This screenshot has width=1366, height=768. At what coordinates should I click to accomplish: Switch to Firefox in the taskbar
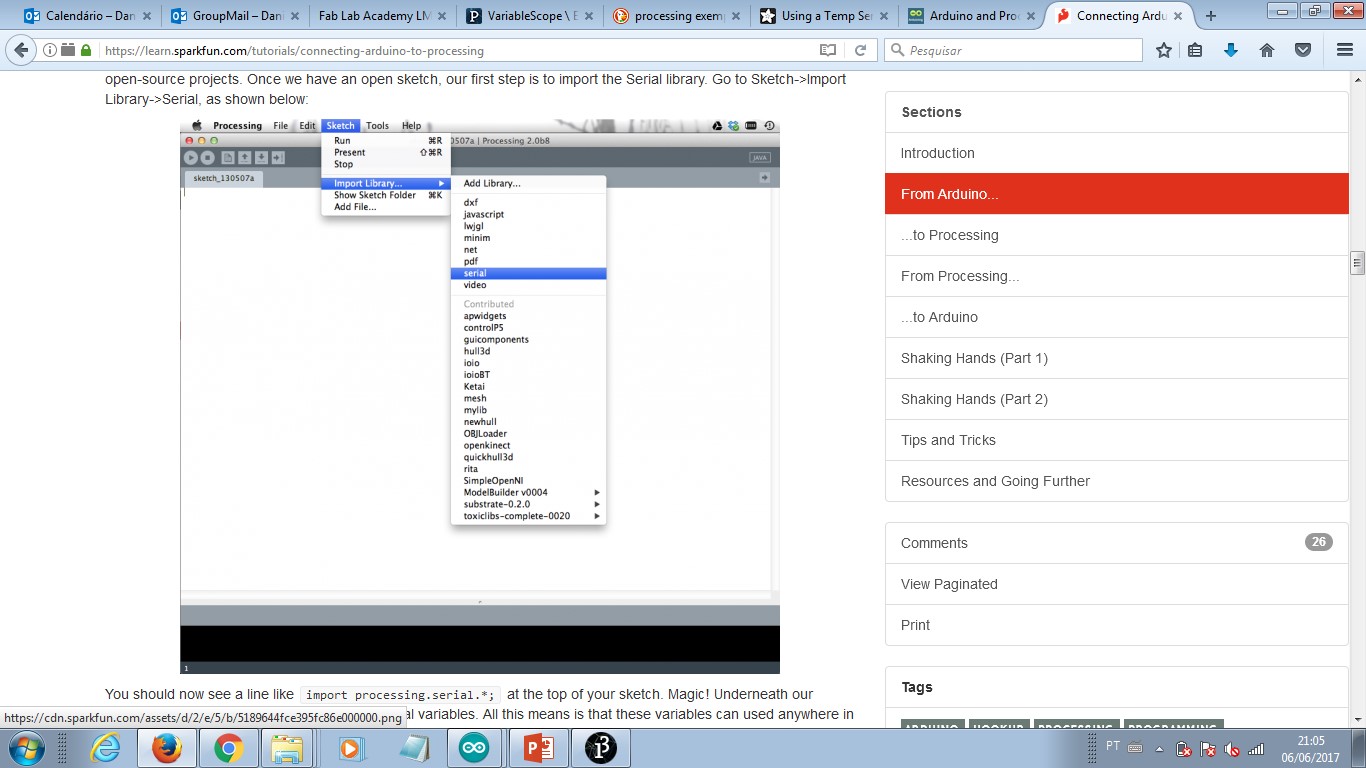click(166, 748)
